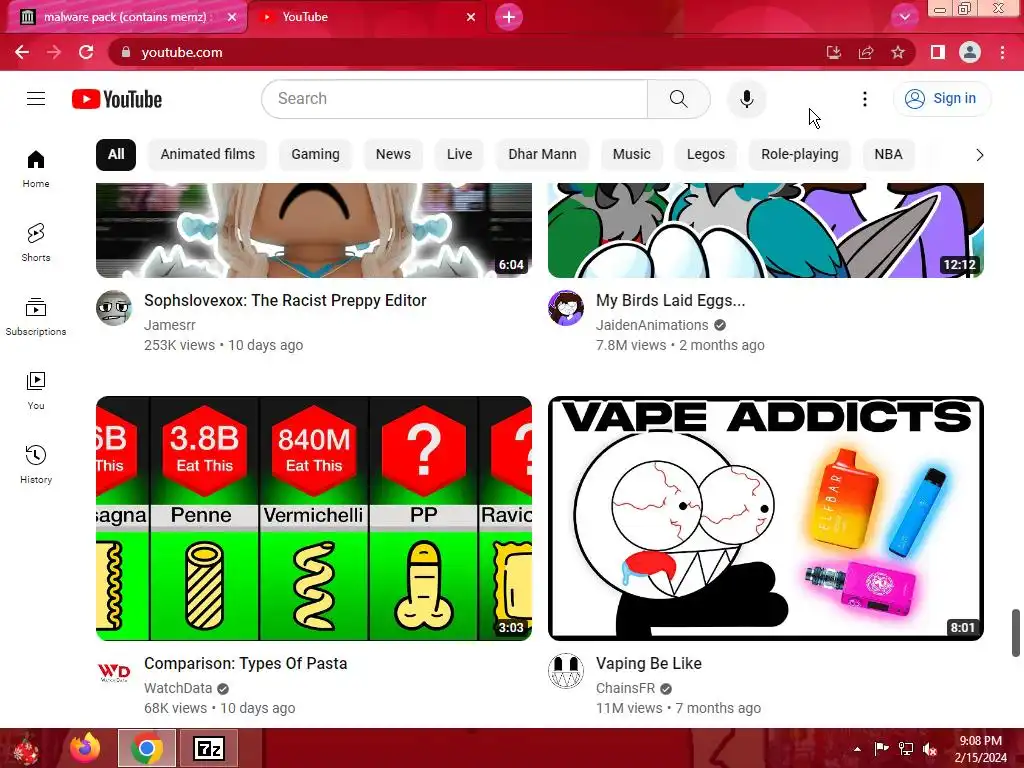The width and height of the screenshot is (1024, 768).
Task: Show hidden tray icons arrow
Action: (857, 749)
